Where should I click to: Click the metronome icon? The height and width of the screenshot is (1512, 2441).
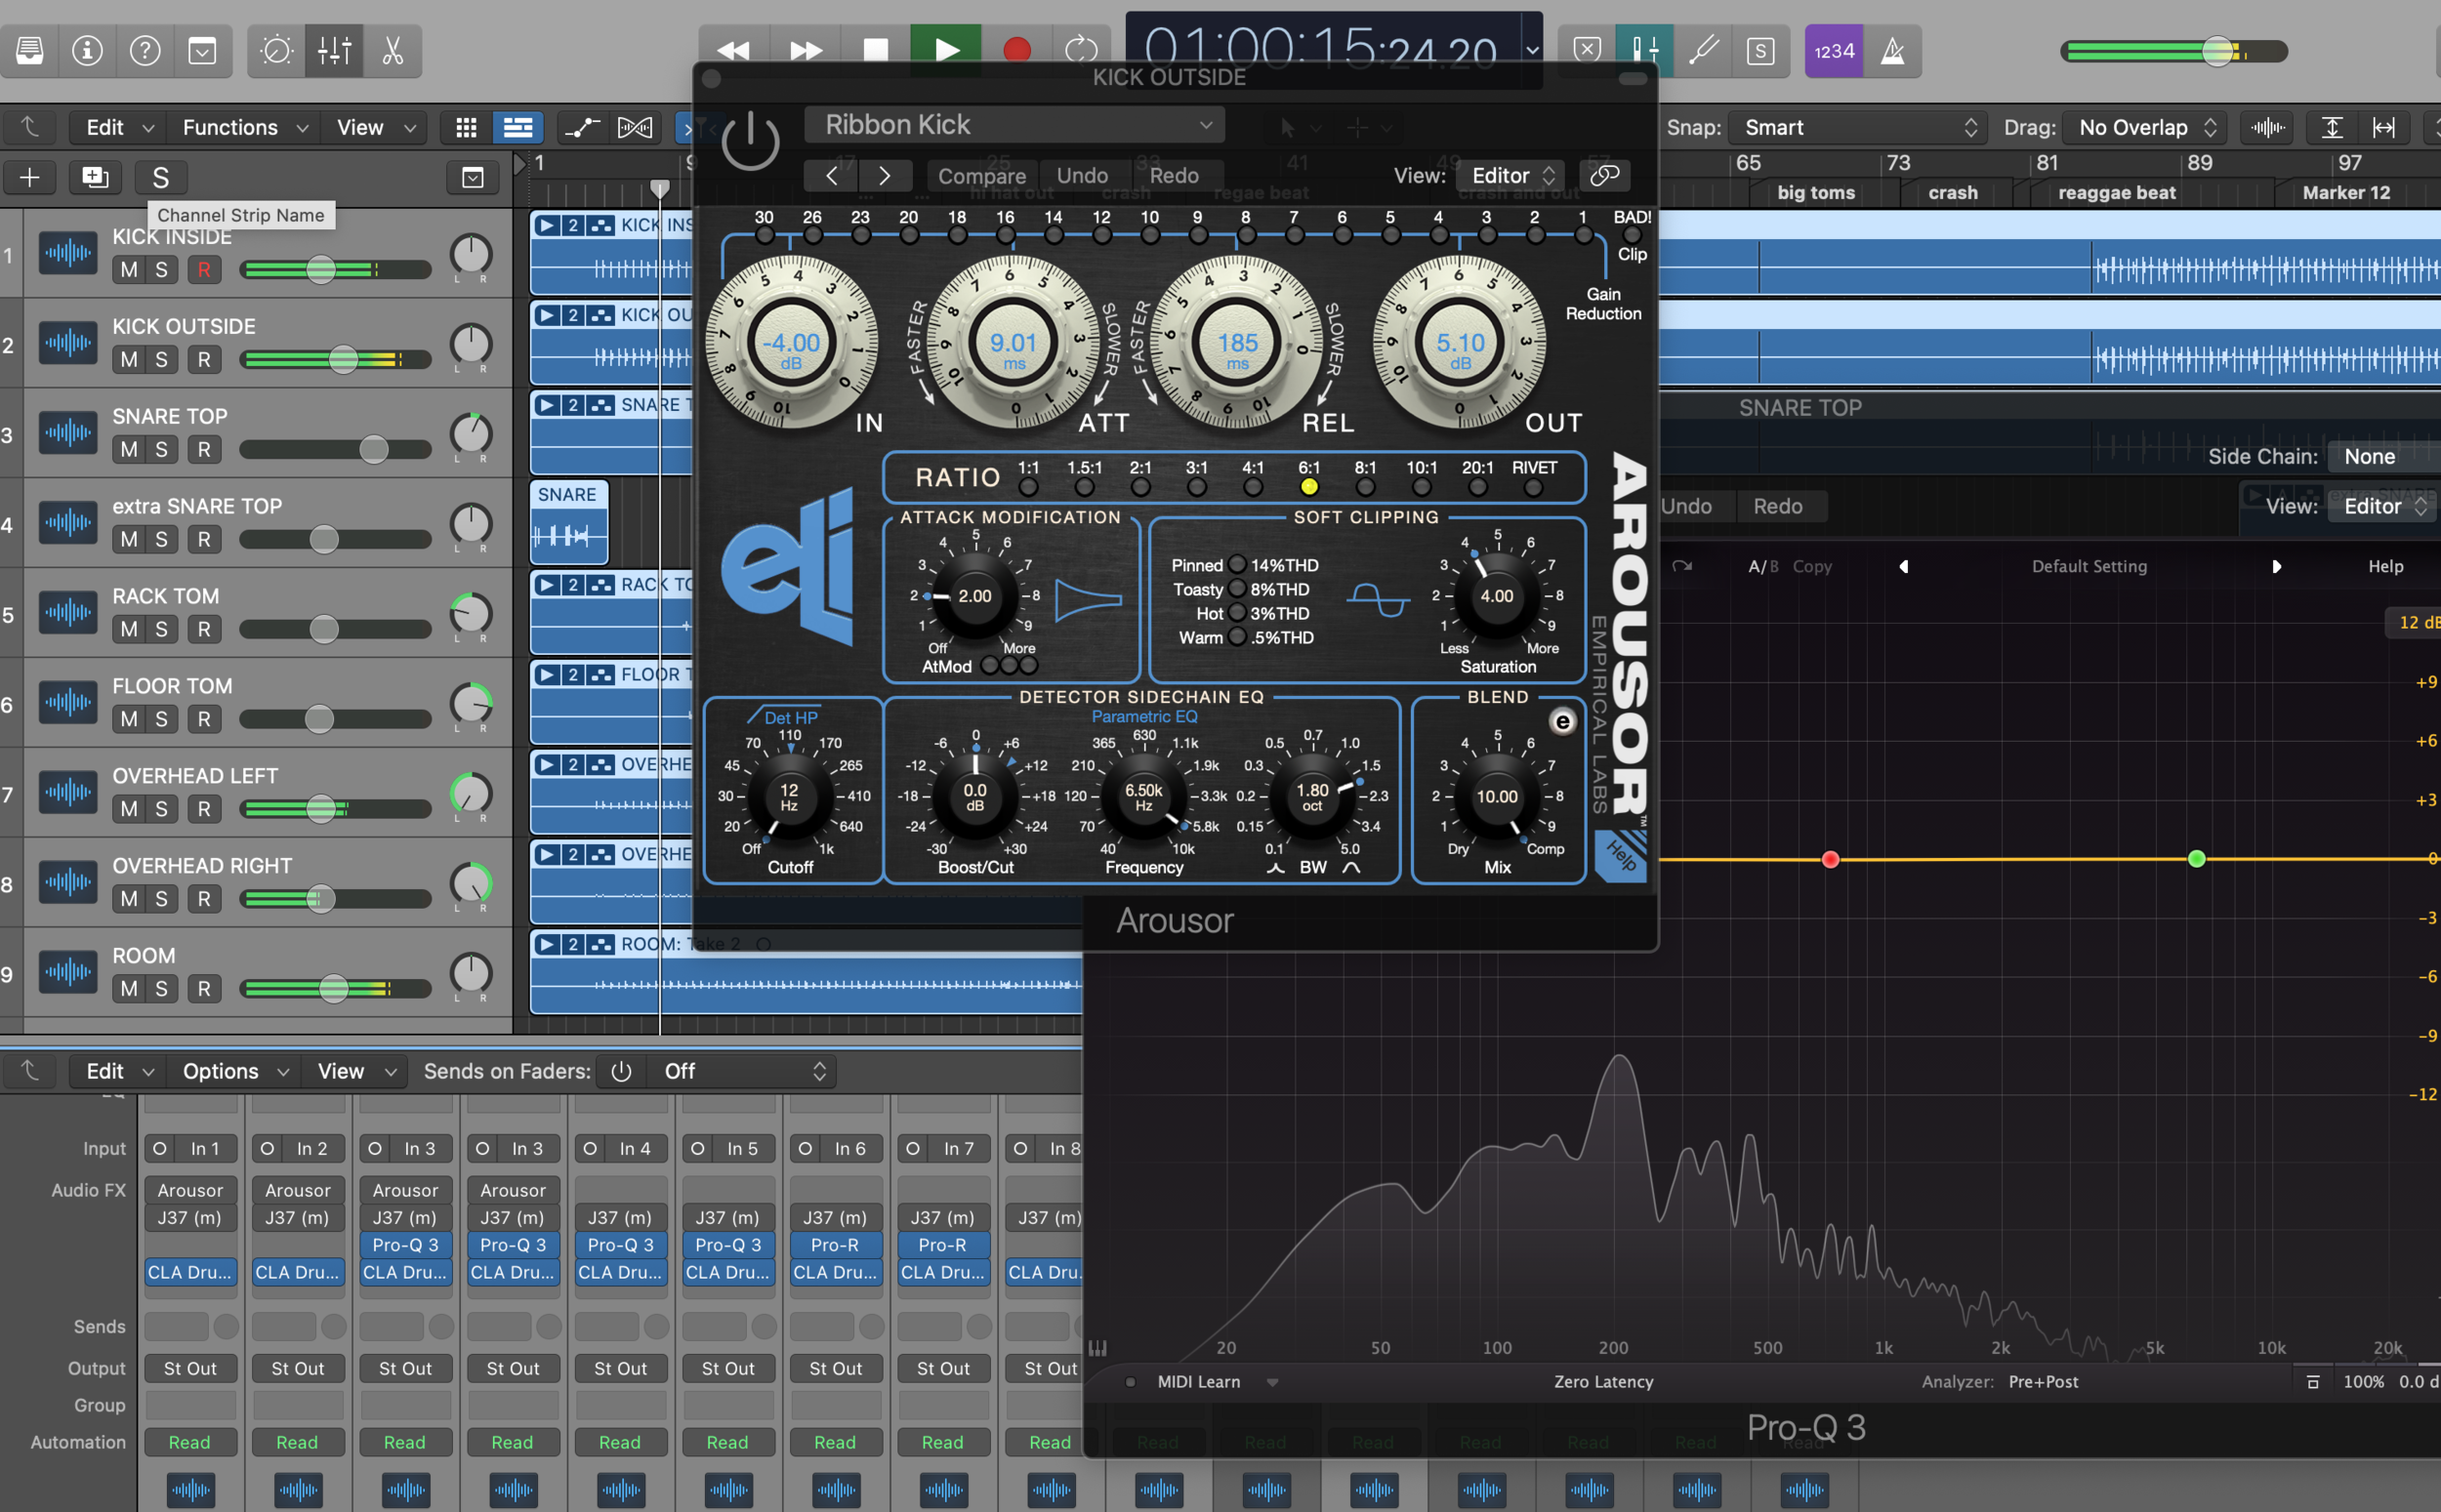(1892, 51)
